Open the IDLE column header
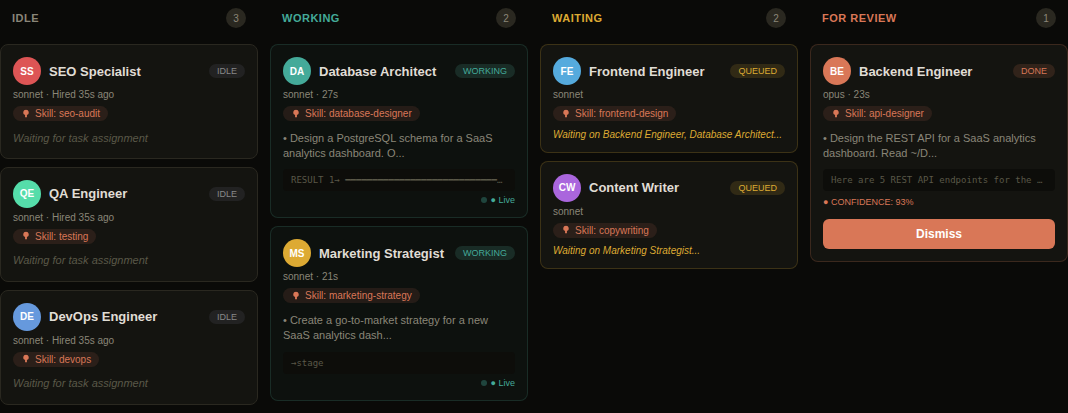1068x413 pixels. pos(26,18)
